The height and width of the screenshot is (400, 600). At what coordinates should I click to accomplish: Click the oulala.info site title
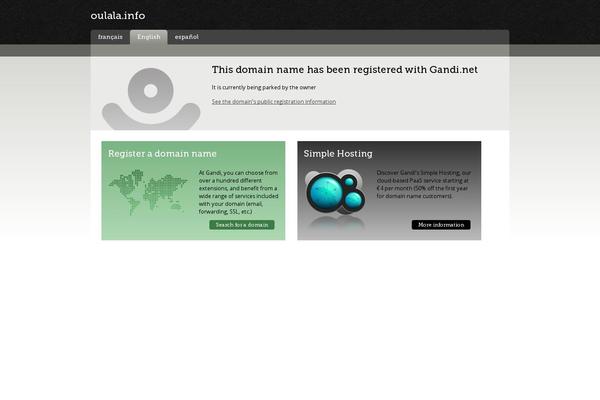(x=118, y=16)
